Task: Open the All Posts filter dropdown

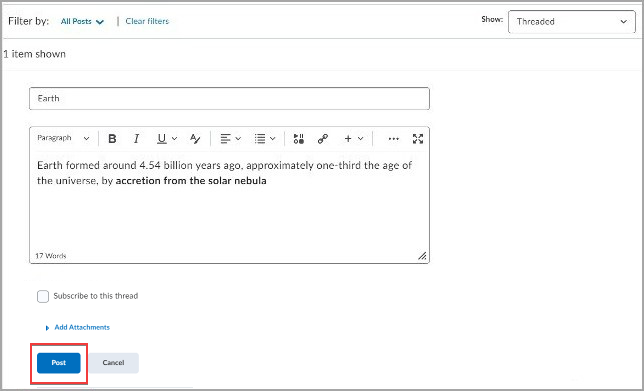Action: tap(82, 21)
